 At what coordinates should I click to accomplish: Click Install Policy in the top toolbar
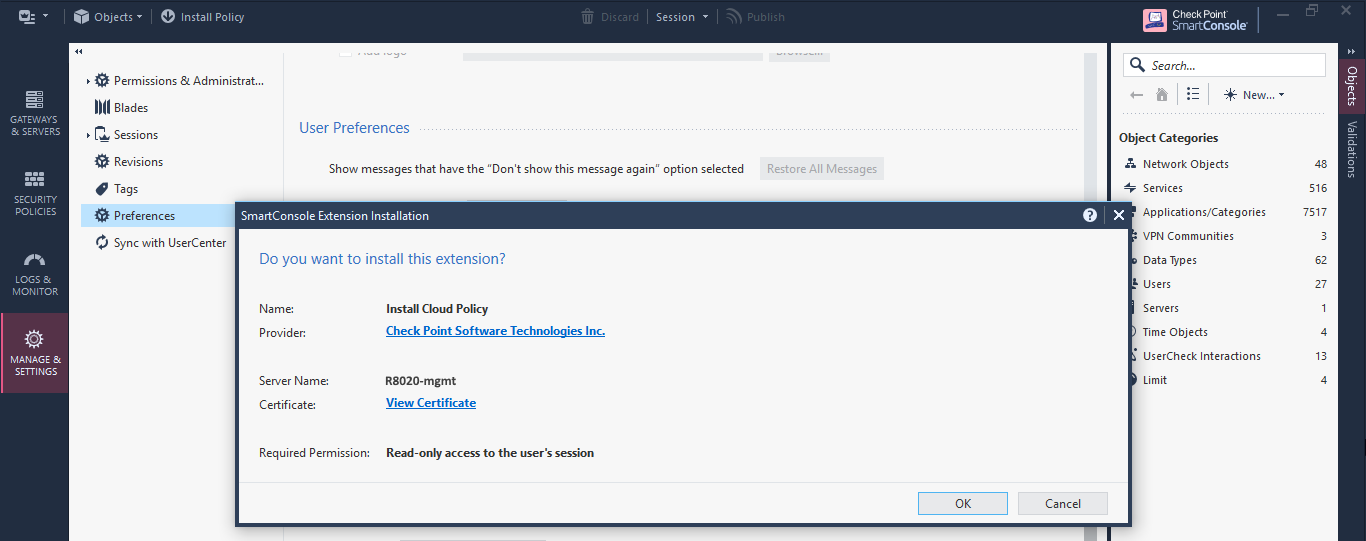(202, 16)
